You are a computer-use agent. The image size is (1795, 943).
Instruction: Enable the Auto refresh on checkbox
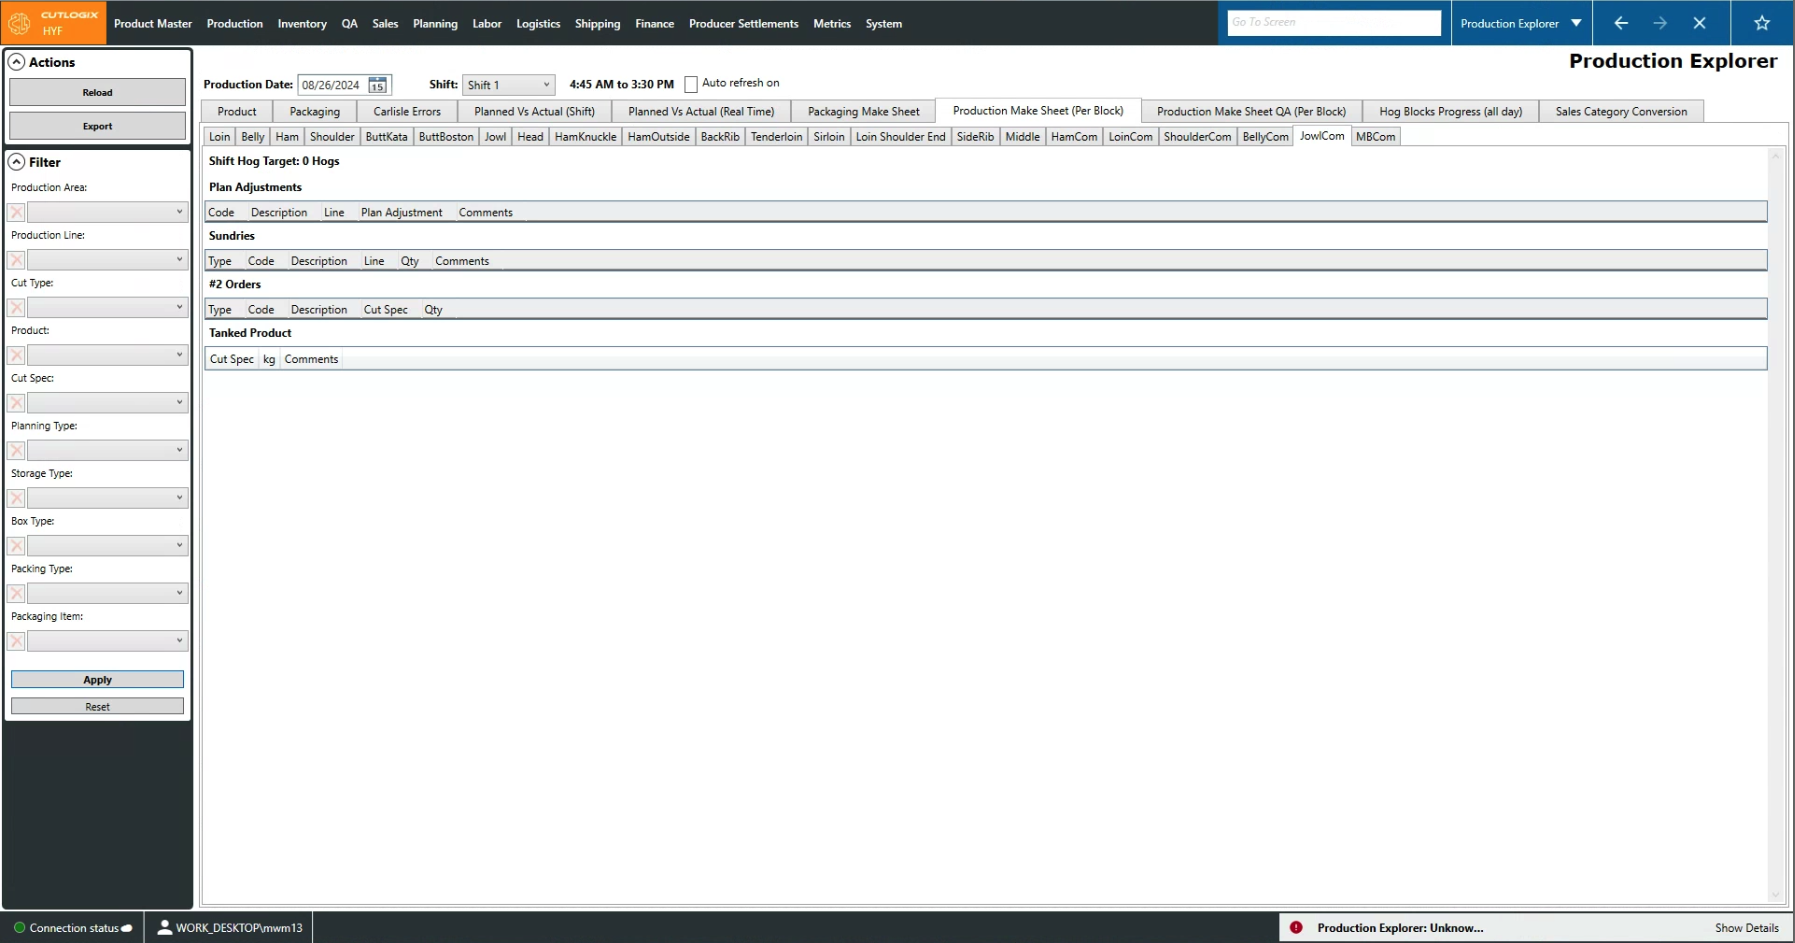tap(691, 84)
